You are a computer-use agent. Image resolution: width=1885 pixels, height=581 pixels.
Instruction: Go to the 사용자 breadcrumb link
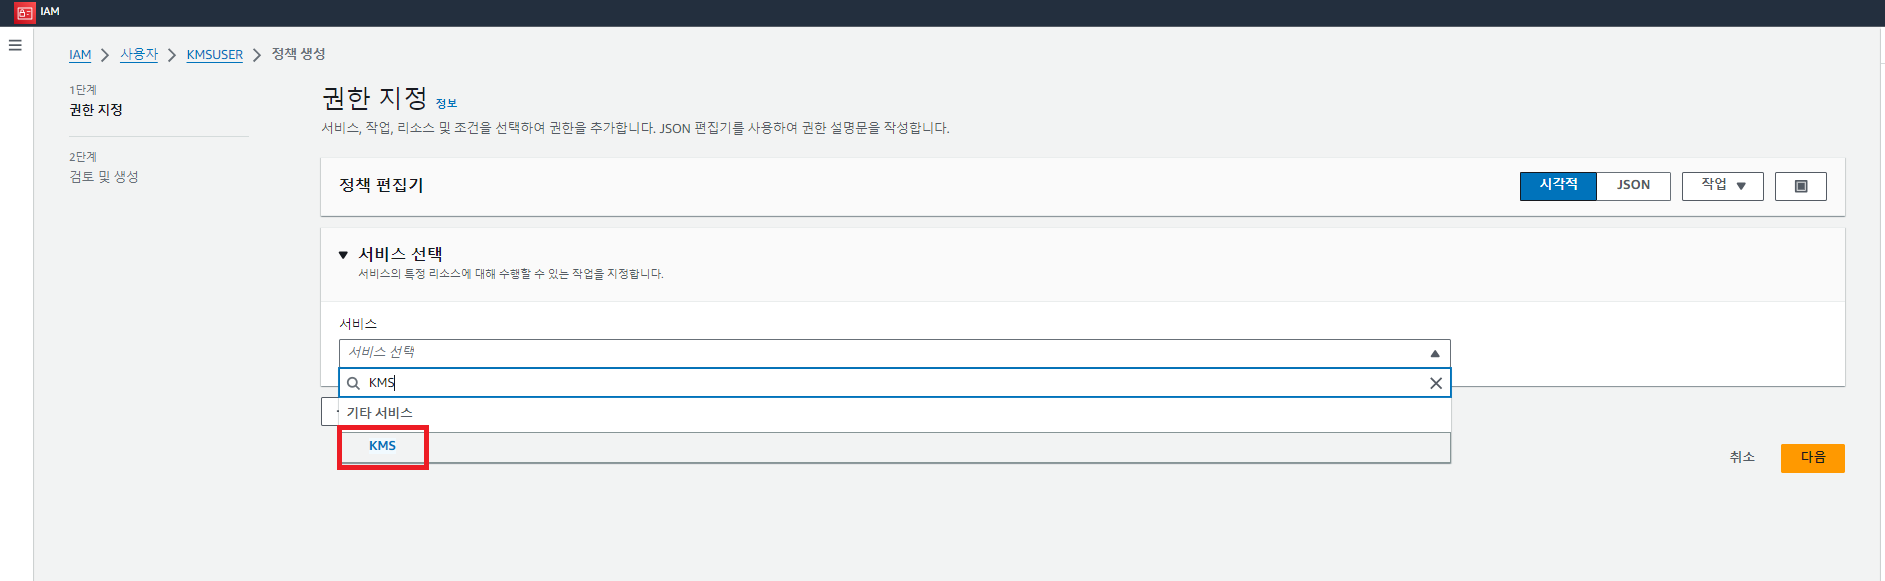139,54
